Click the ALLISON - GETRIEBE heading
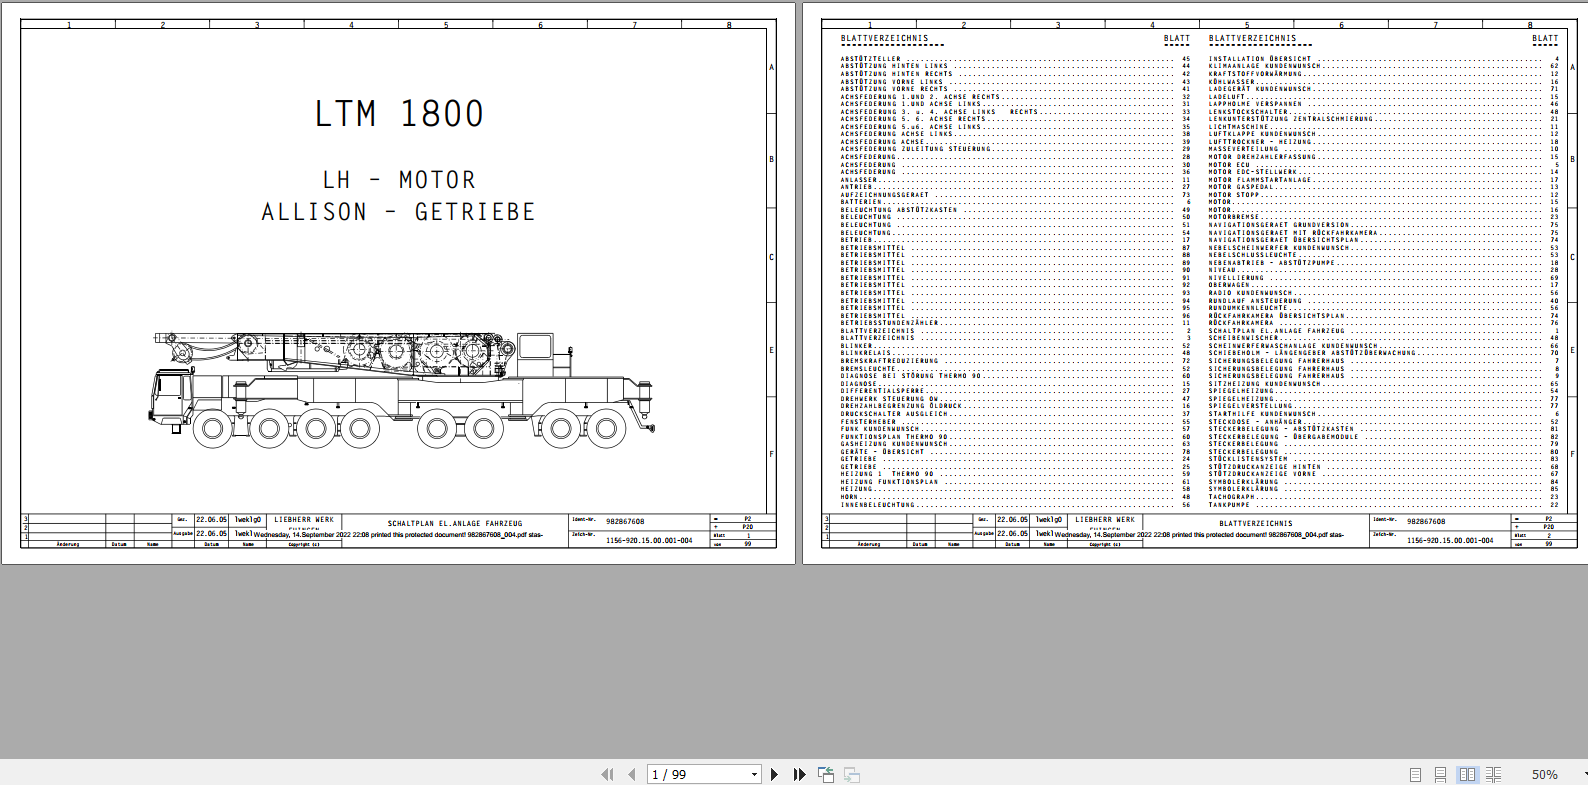Image resolution: width=1588 pixels, height=785 pixels. point(398,212)
